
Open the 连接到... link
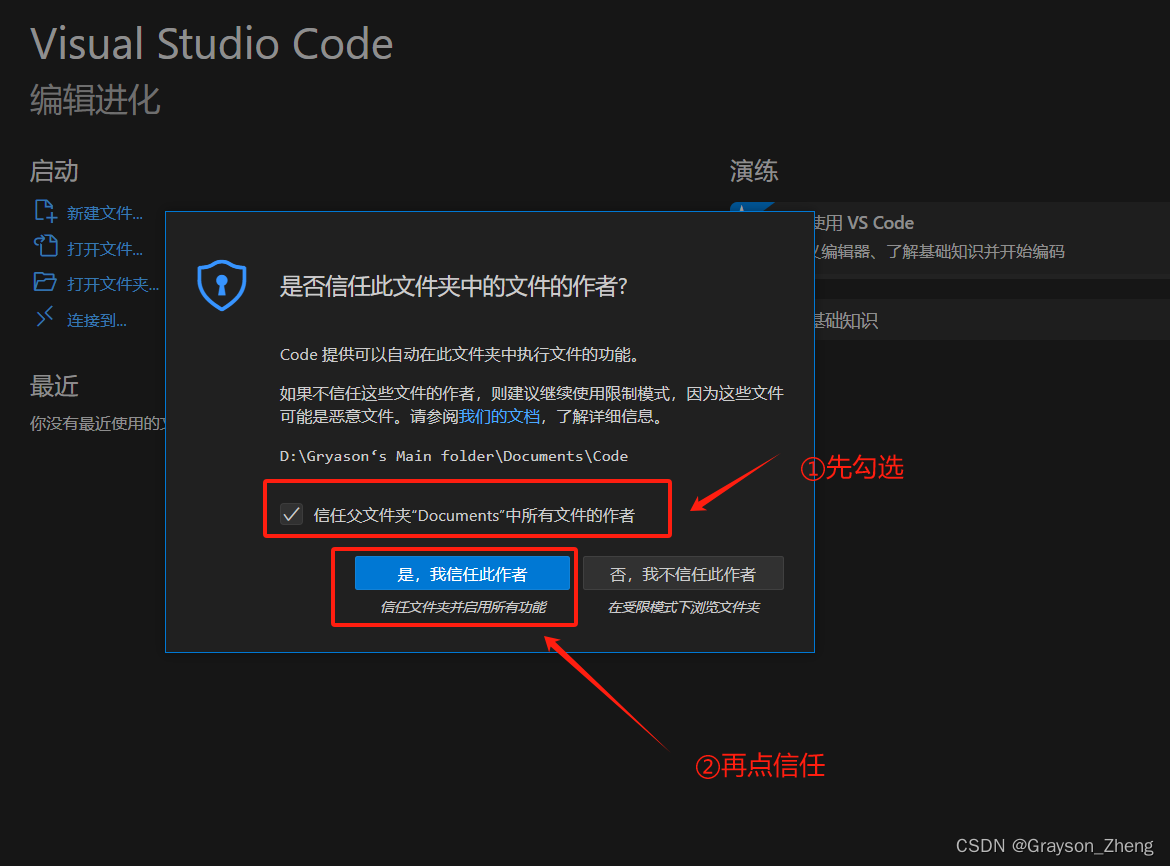97,321
